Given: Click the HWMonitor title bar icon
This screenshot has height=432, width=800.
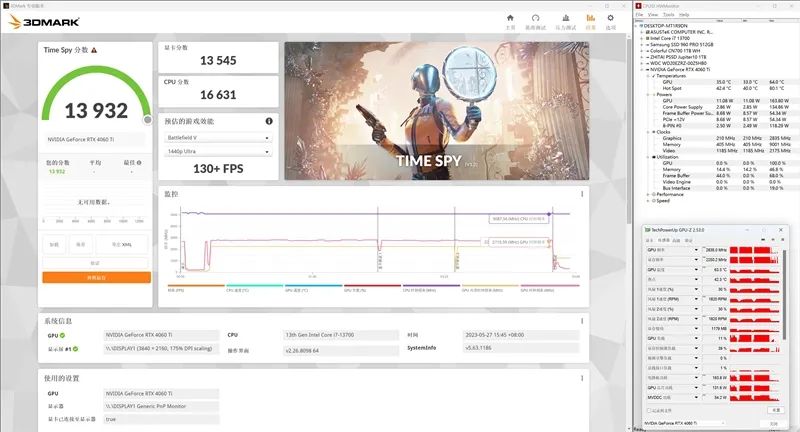Looking at the screenshot, I should (639, 6).
